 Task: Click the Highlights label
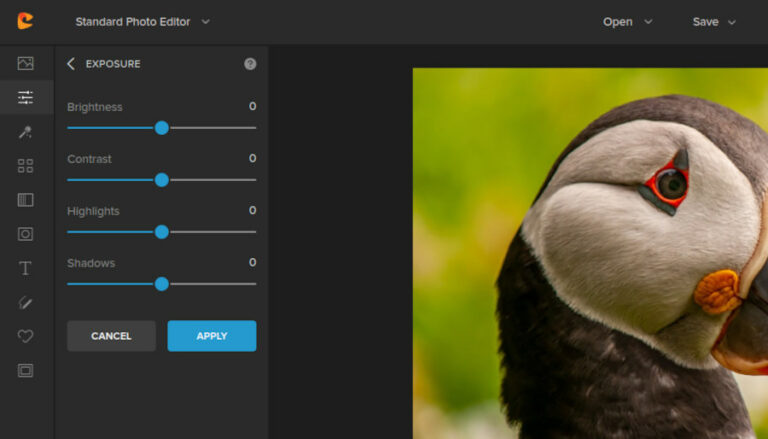pyautogui.click(x=93, y=211)
